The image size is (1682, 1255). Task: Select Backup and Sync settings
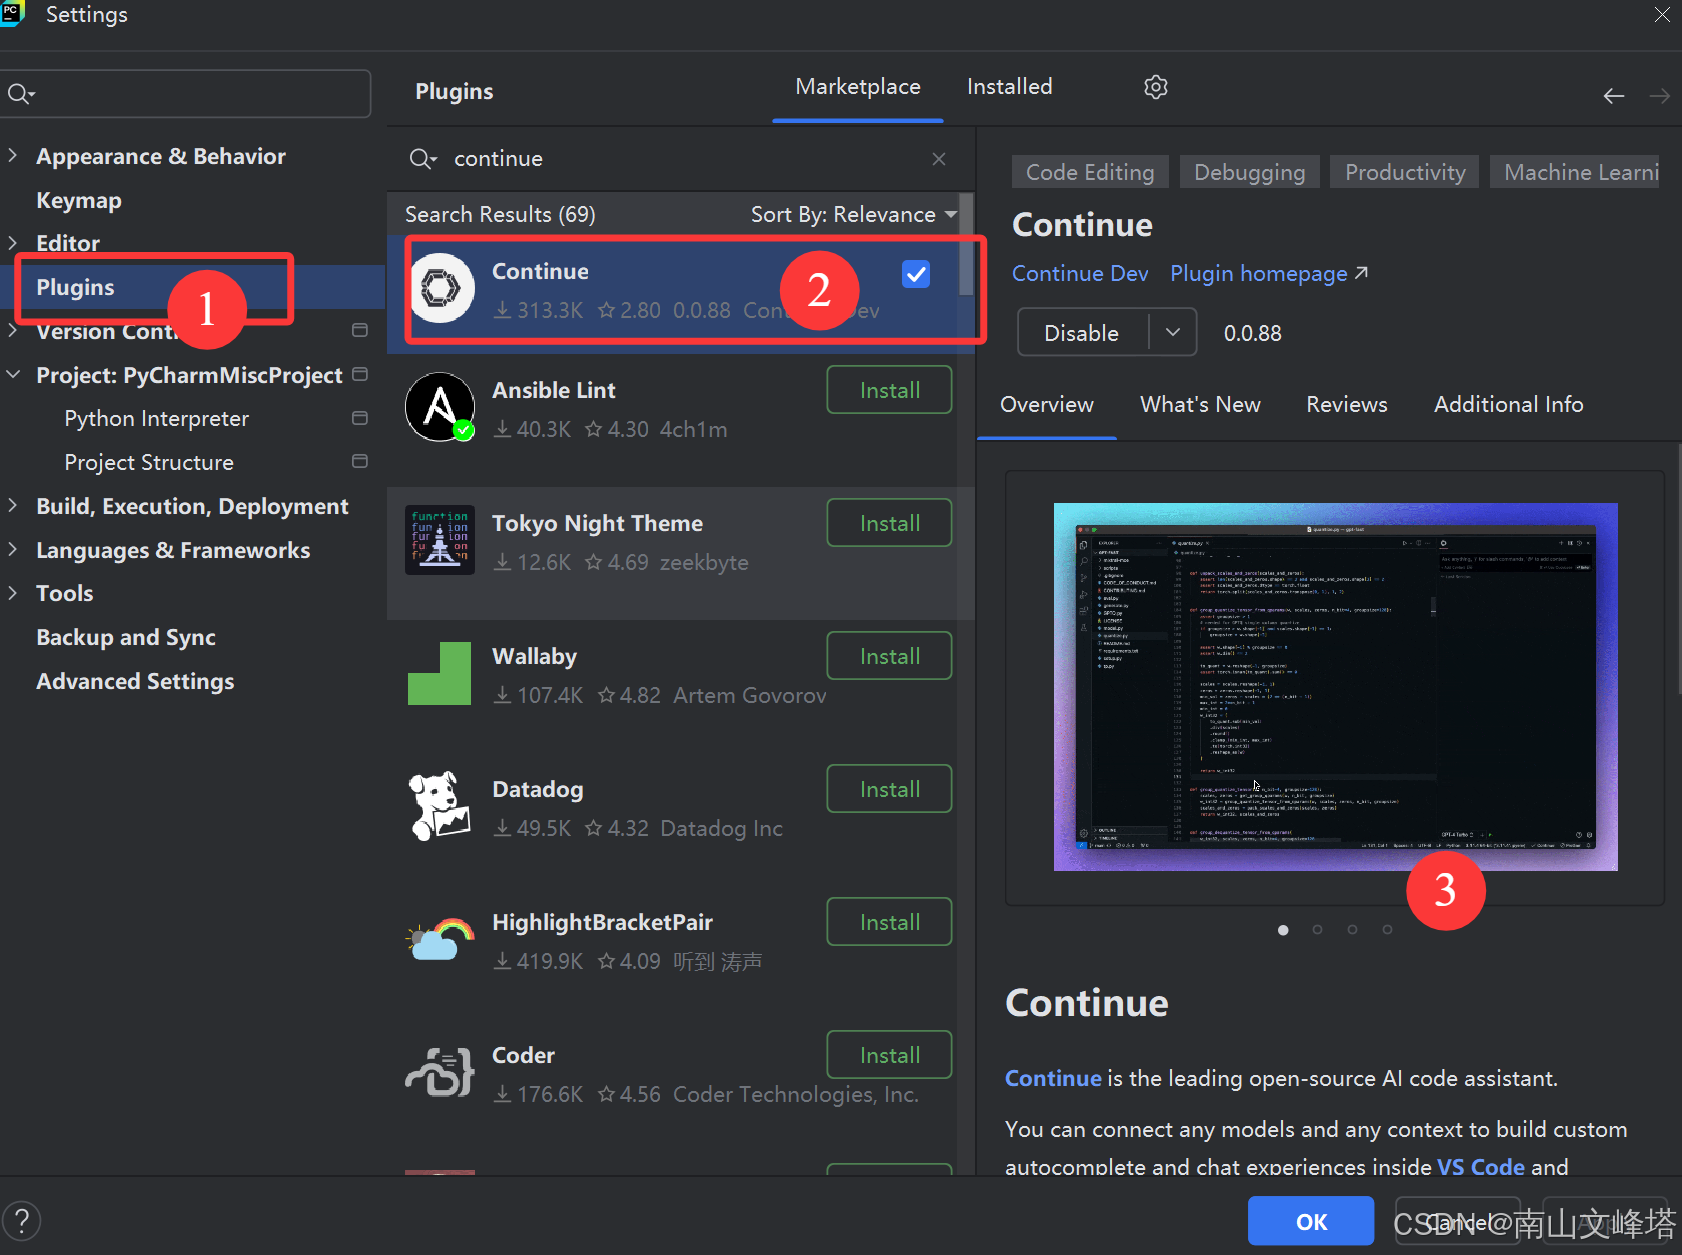pos(126,637)
